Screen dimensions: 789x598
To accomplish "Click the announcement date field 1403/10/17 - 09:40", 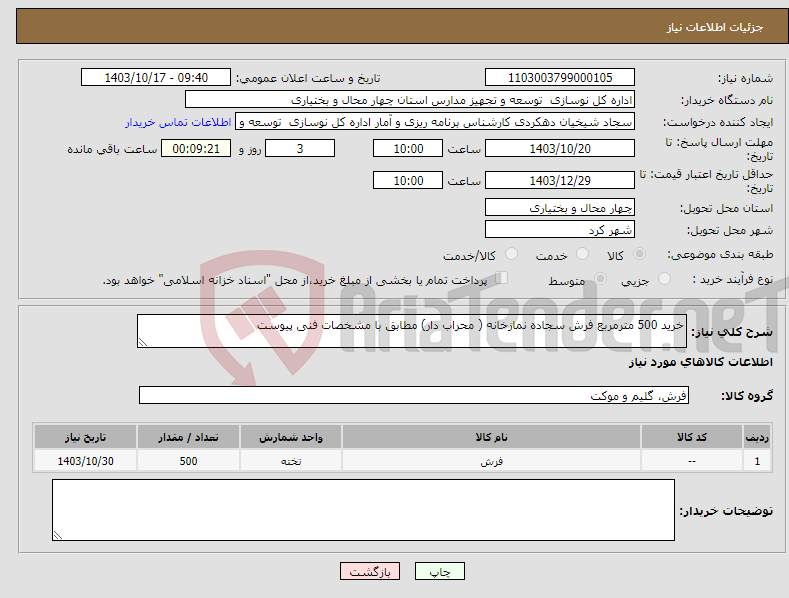I will tap(155, 78).
